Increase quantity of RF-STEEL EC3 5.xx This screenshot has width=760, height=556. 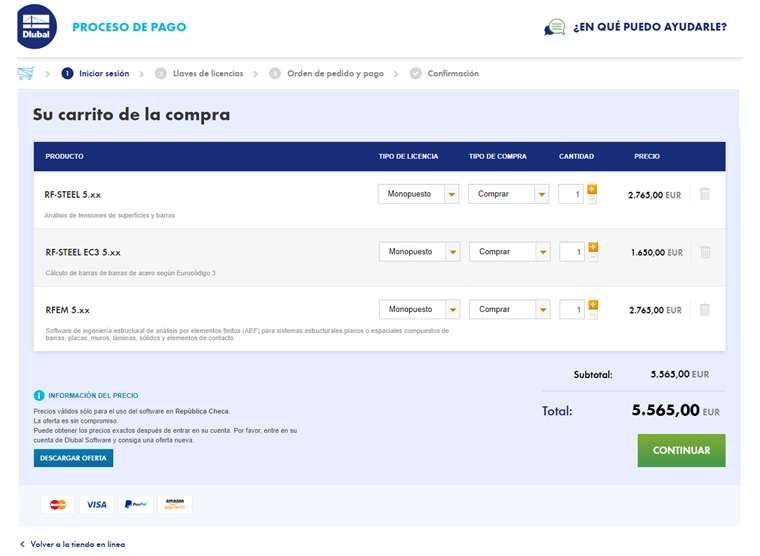click(x=593, y=247)
